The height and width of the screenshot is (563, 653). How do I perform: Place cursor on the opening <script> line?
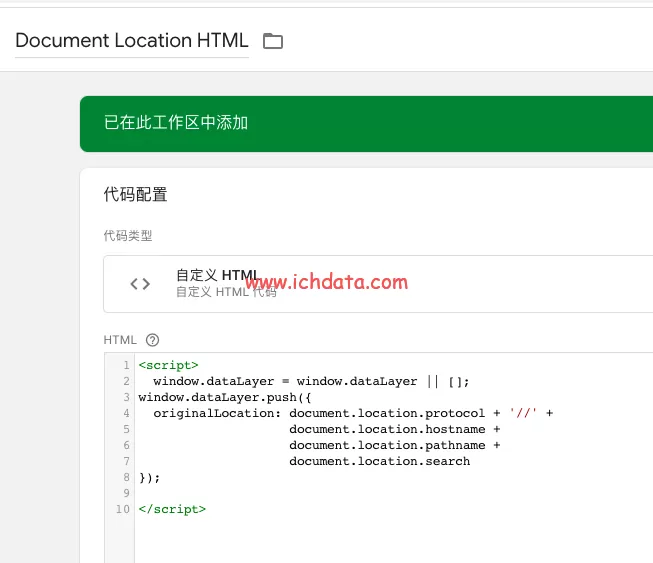point(168,365)
